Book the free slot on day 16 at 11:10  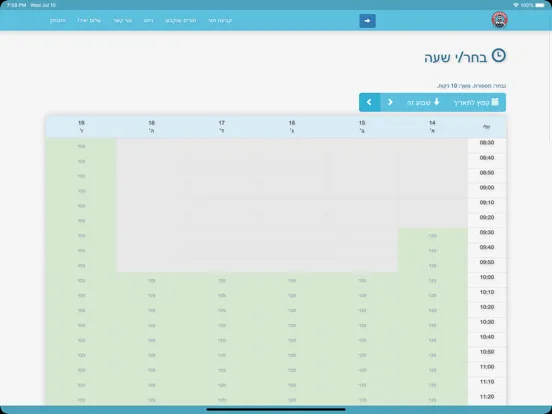tap(292, 385)
